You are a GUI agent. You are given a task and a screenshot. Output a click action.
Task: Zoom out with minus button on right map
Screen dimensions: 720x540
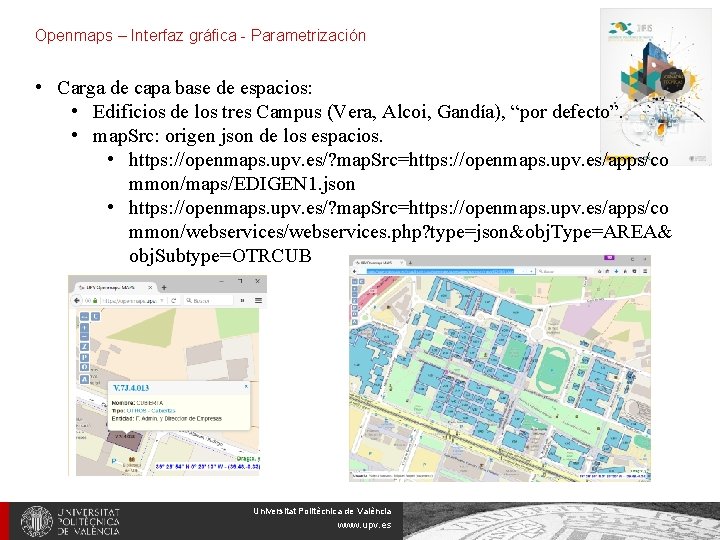point(355,295)
